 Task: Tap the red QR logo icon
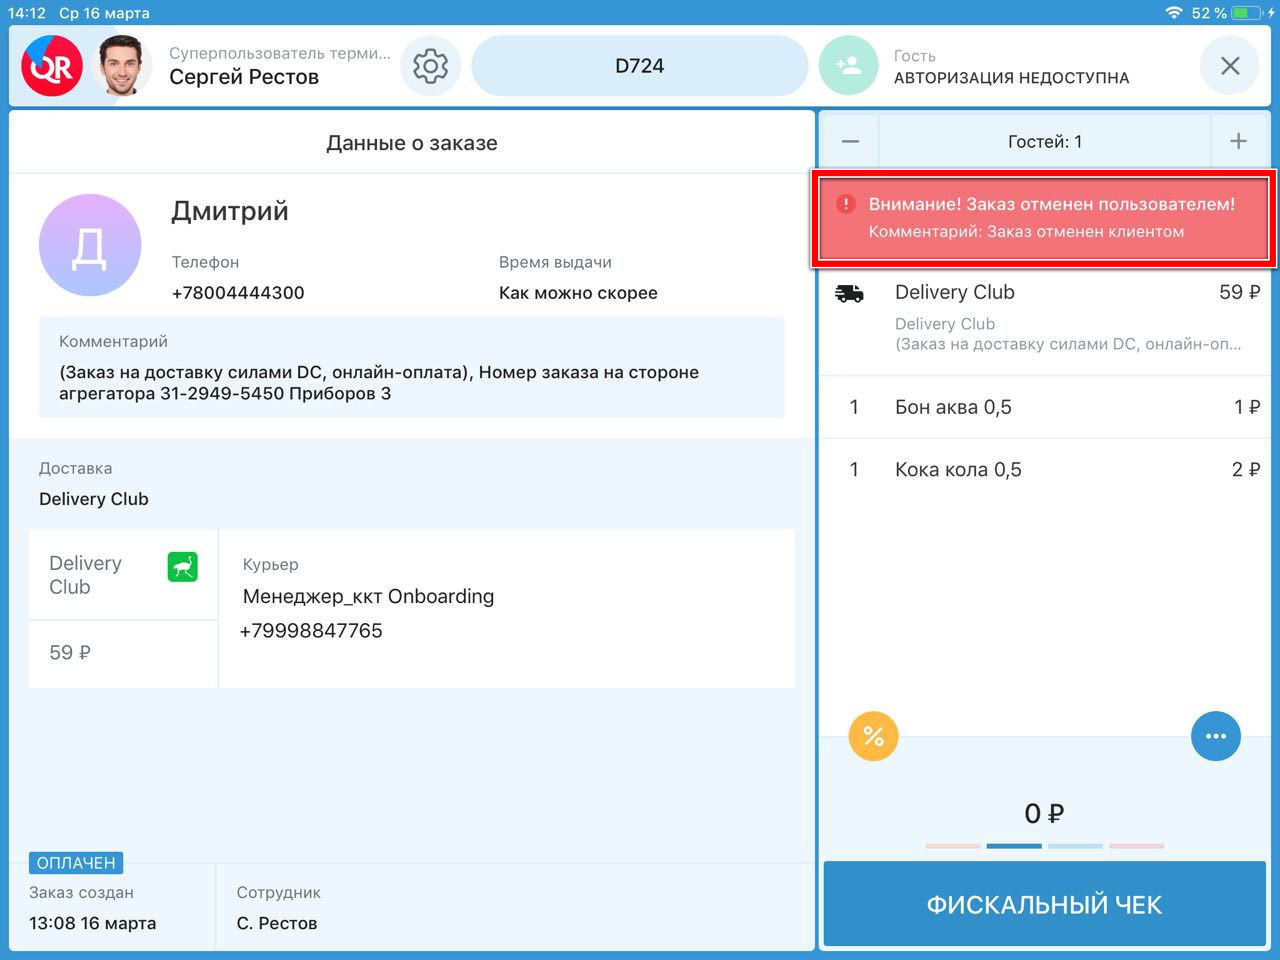pos(52,66)
